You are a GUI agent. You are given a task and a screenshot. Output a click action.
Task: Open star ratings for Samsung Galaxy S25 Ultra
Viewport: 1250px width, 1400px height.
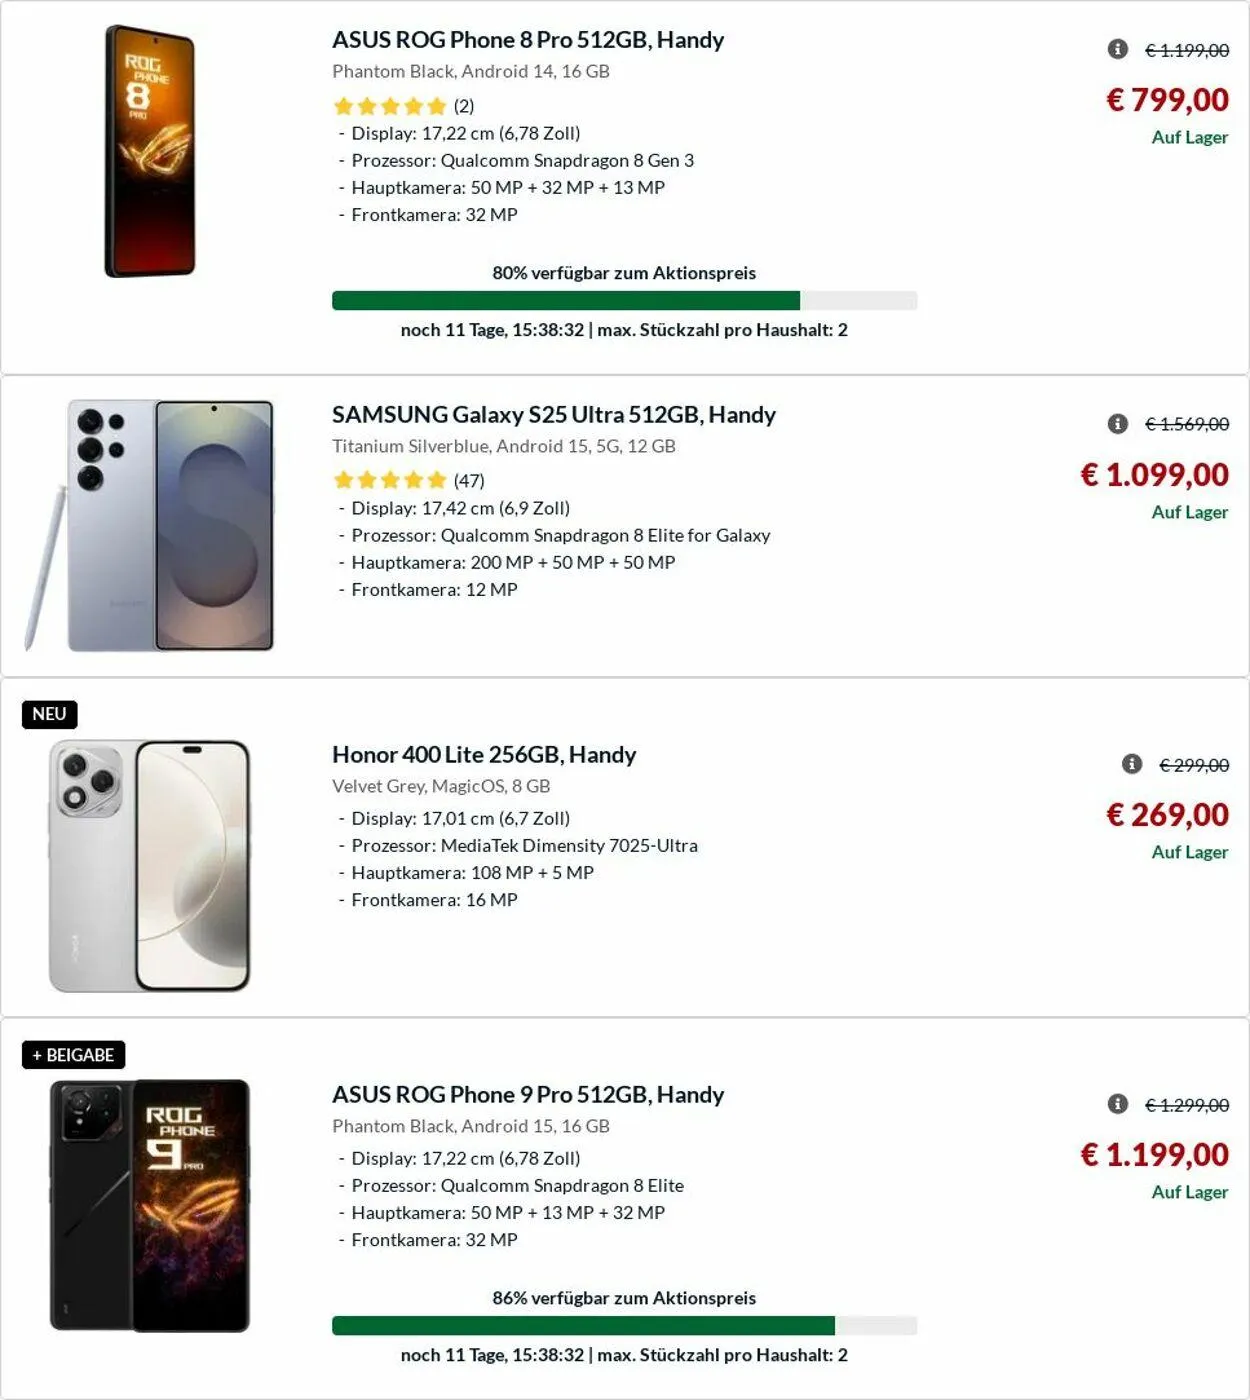[x=390, y=481]
